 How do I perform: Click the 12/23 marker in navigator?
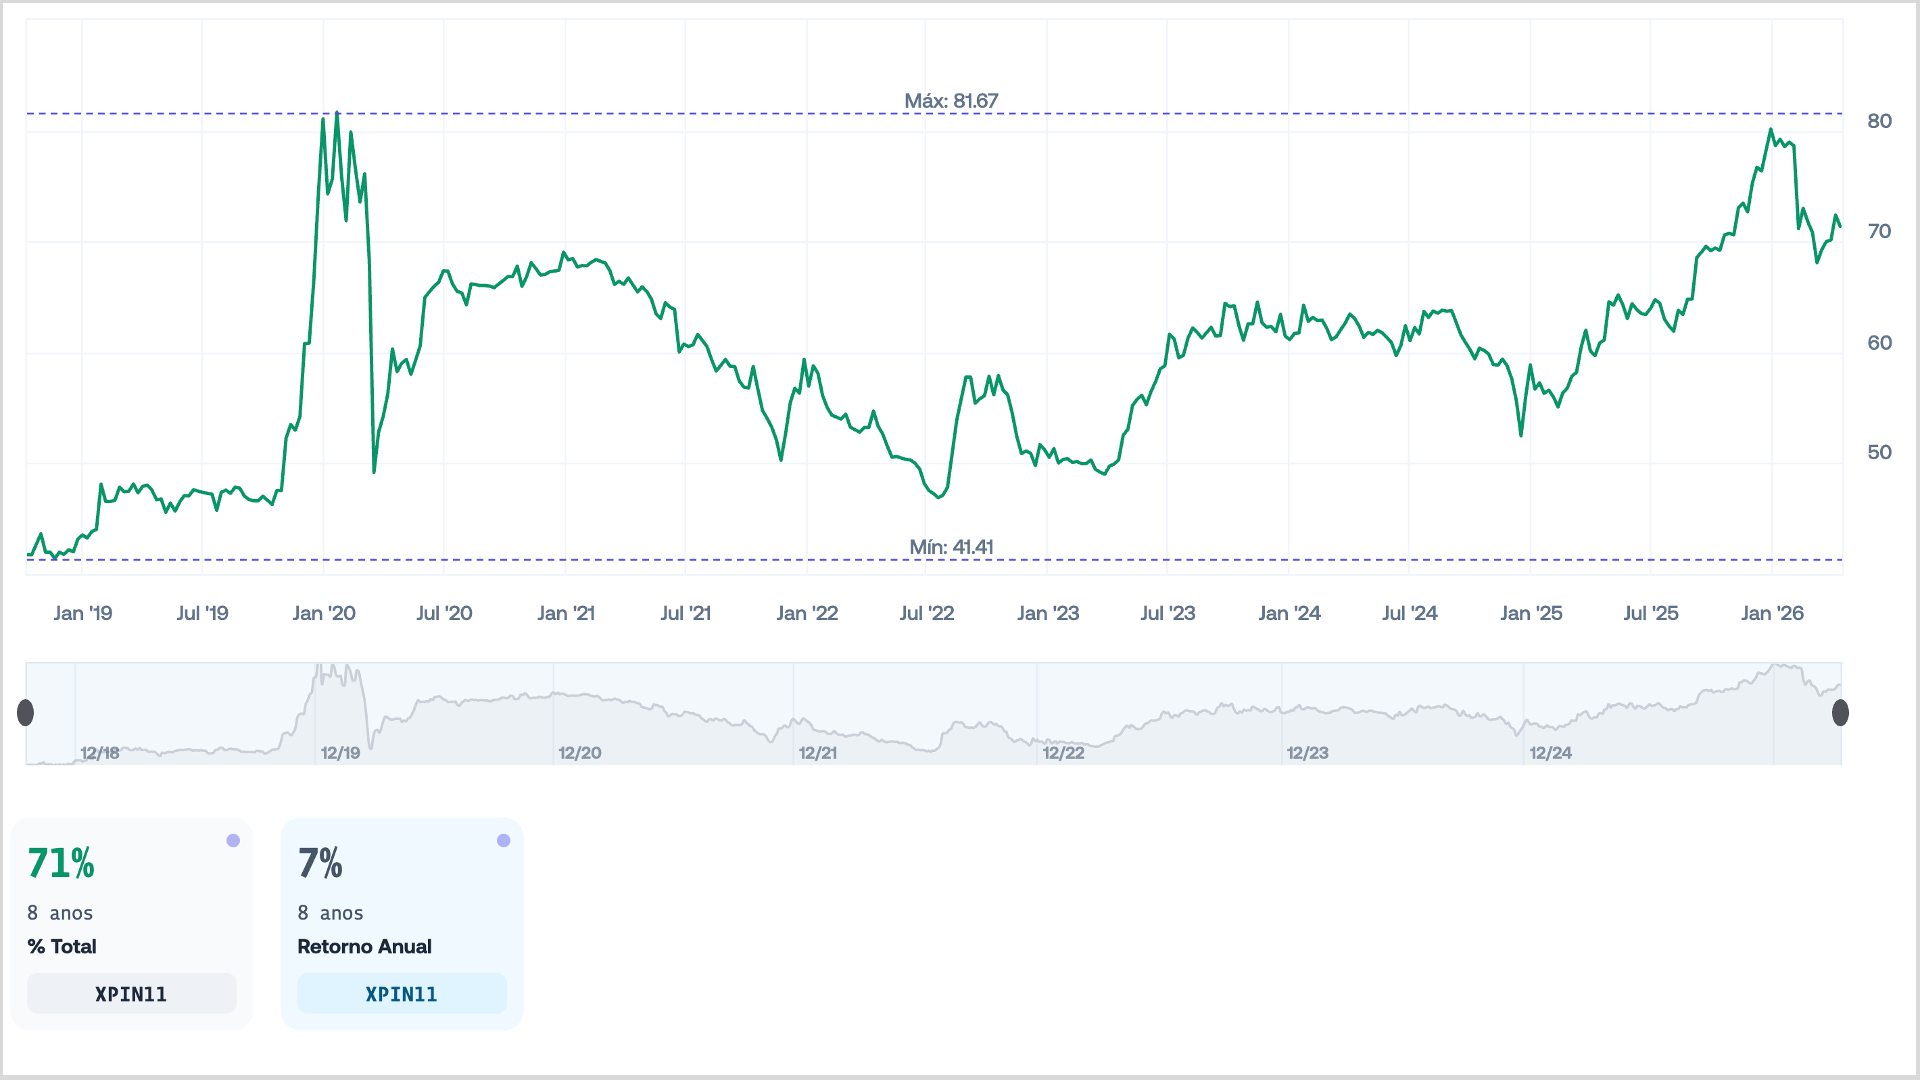pos(1307,753)
